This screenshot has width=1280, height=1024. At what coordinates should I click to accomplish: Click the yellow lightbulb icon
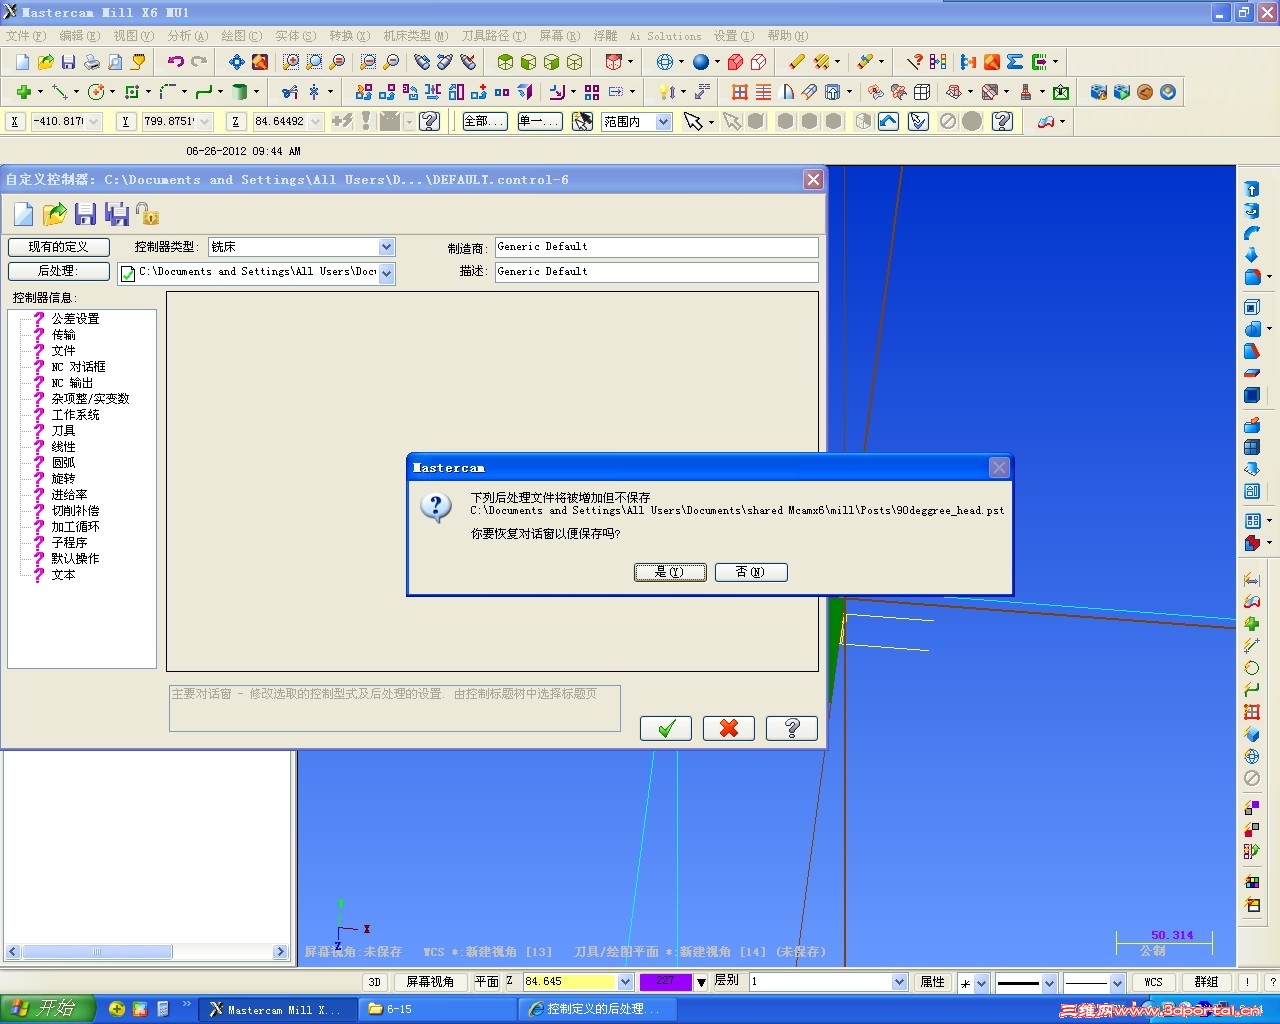tap(665, 92)
